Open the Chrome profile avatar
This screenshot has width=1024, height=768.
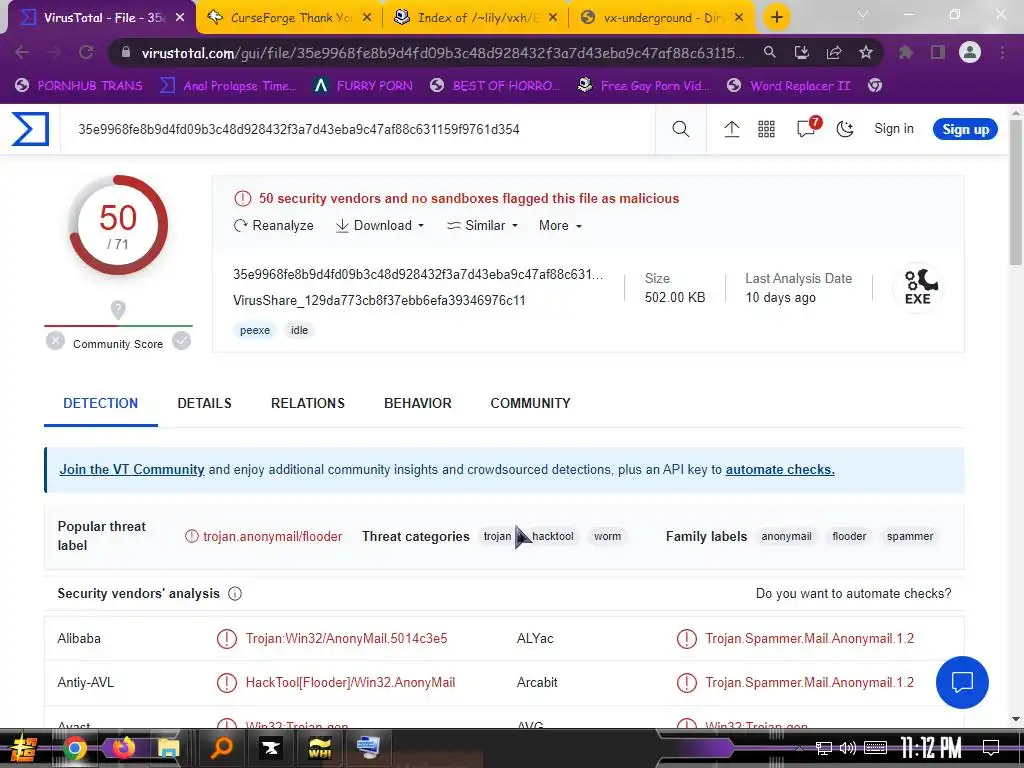pos(970,52)
